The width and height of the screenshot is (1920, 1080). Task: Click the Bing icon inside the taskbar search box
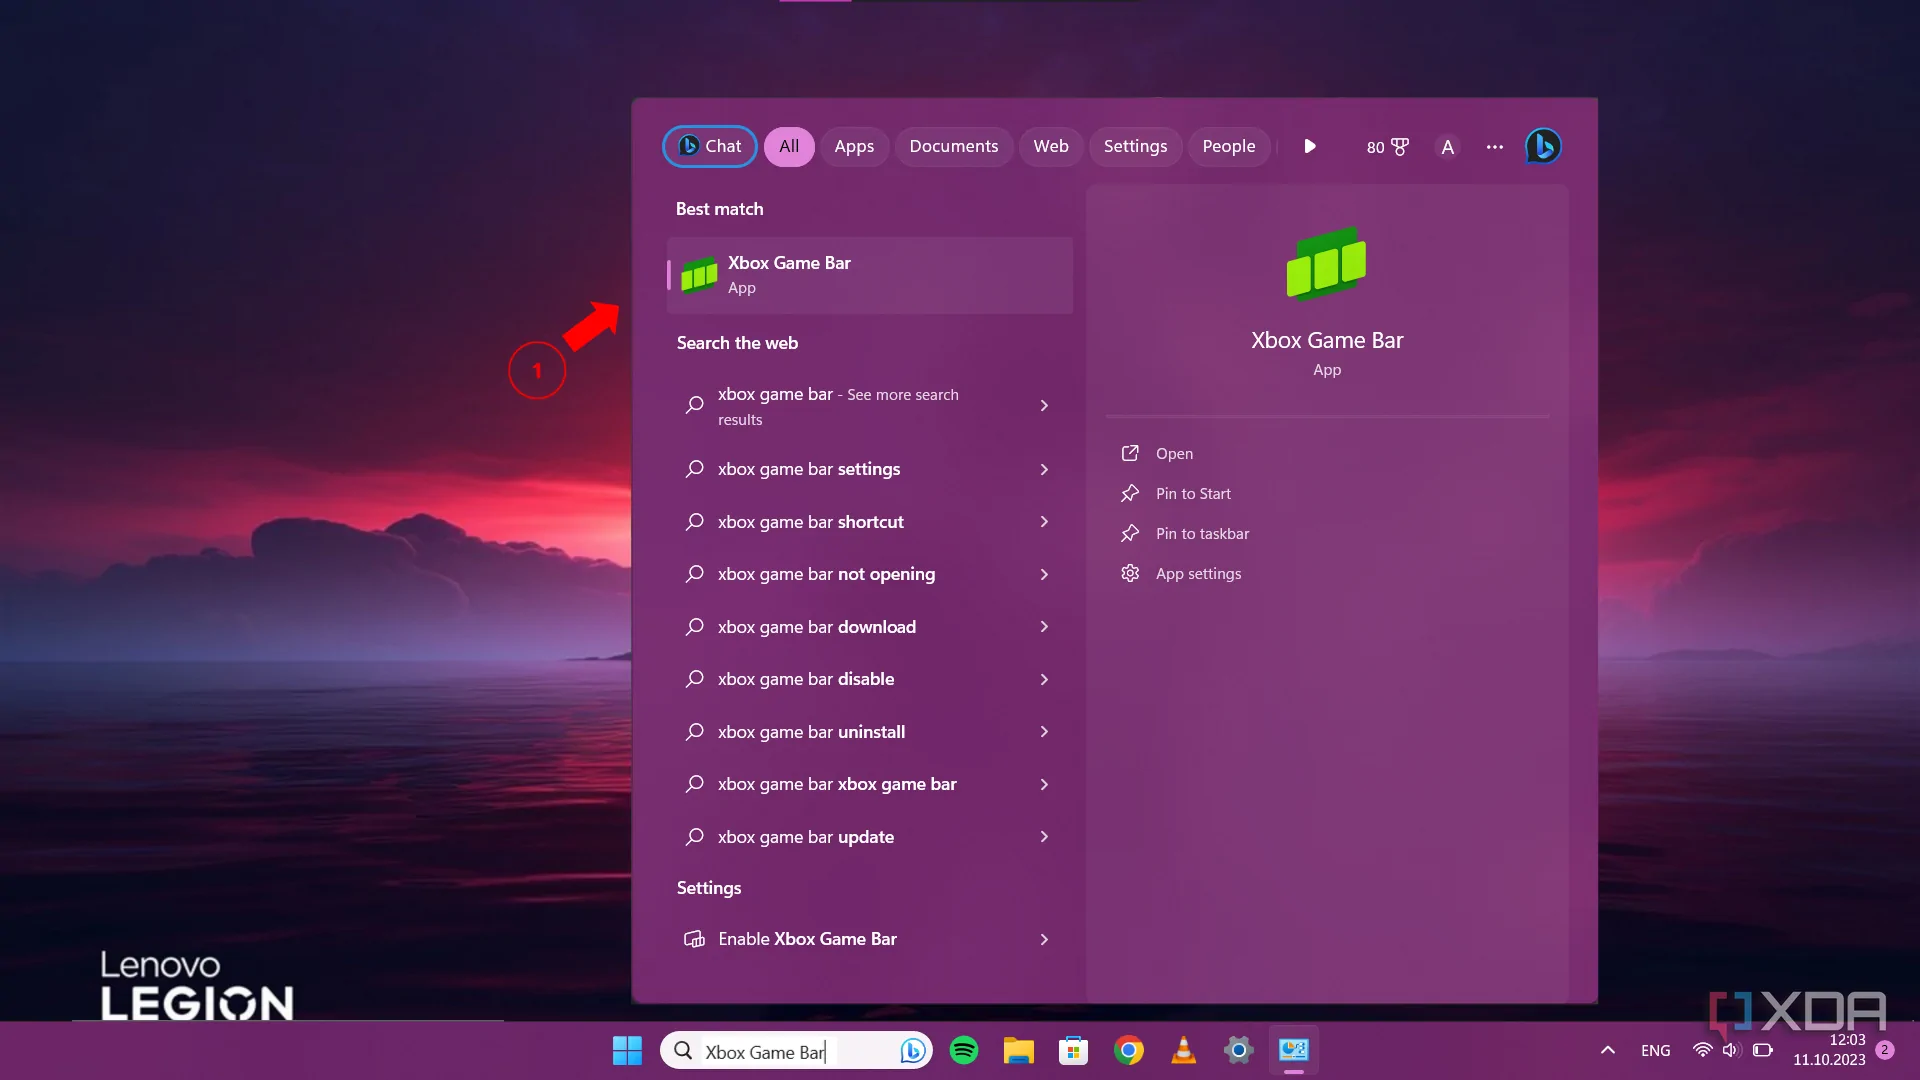click(x=911, y=1051)
